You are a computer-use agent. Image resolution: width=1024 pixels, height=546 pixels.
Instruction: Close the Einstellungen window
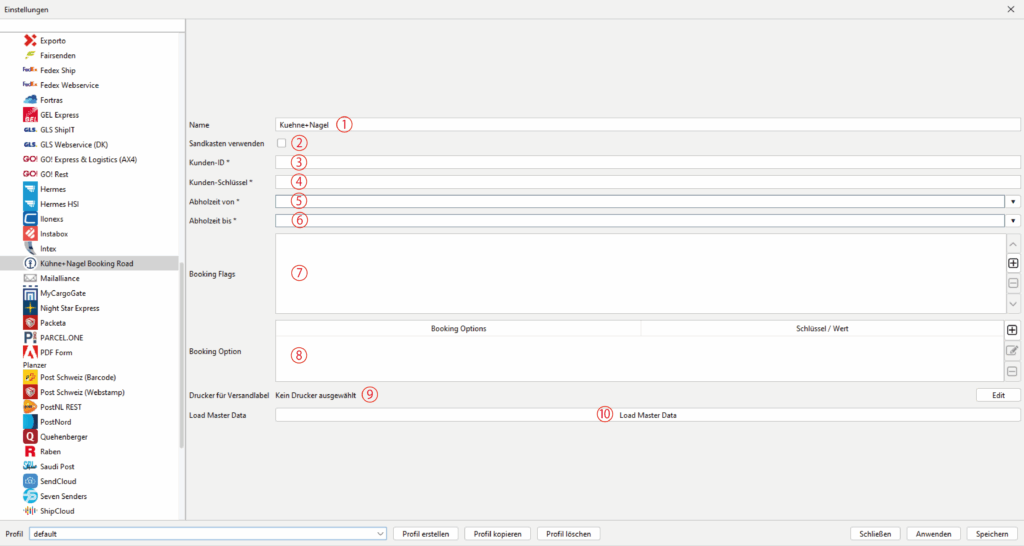[1010, 9]
